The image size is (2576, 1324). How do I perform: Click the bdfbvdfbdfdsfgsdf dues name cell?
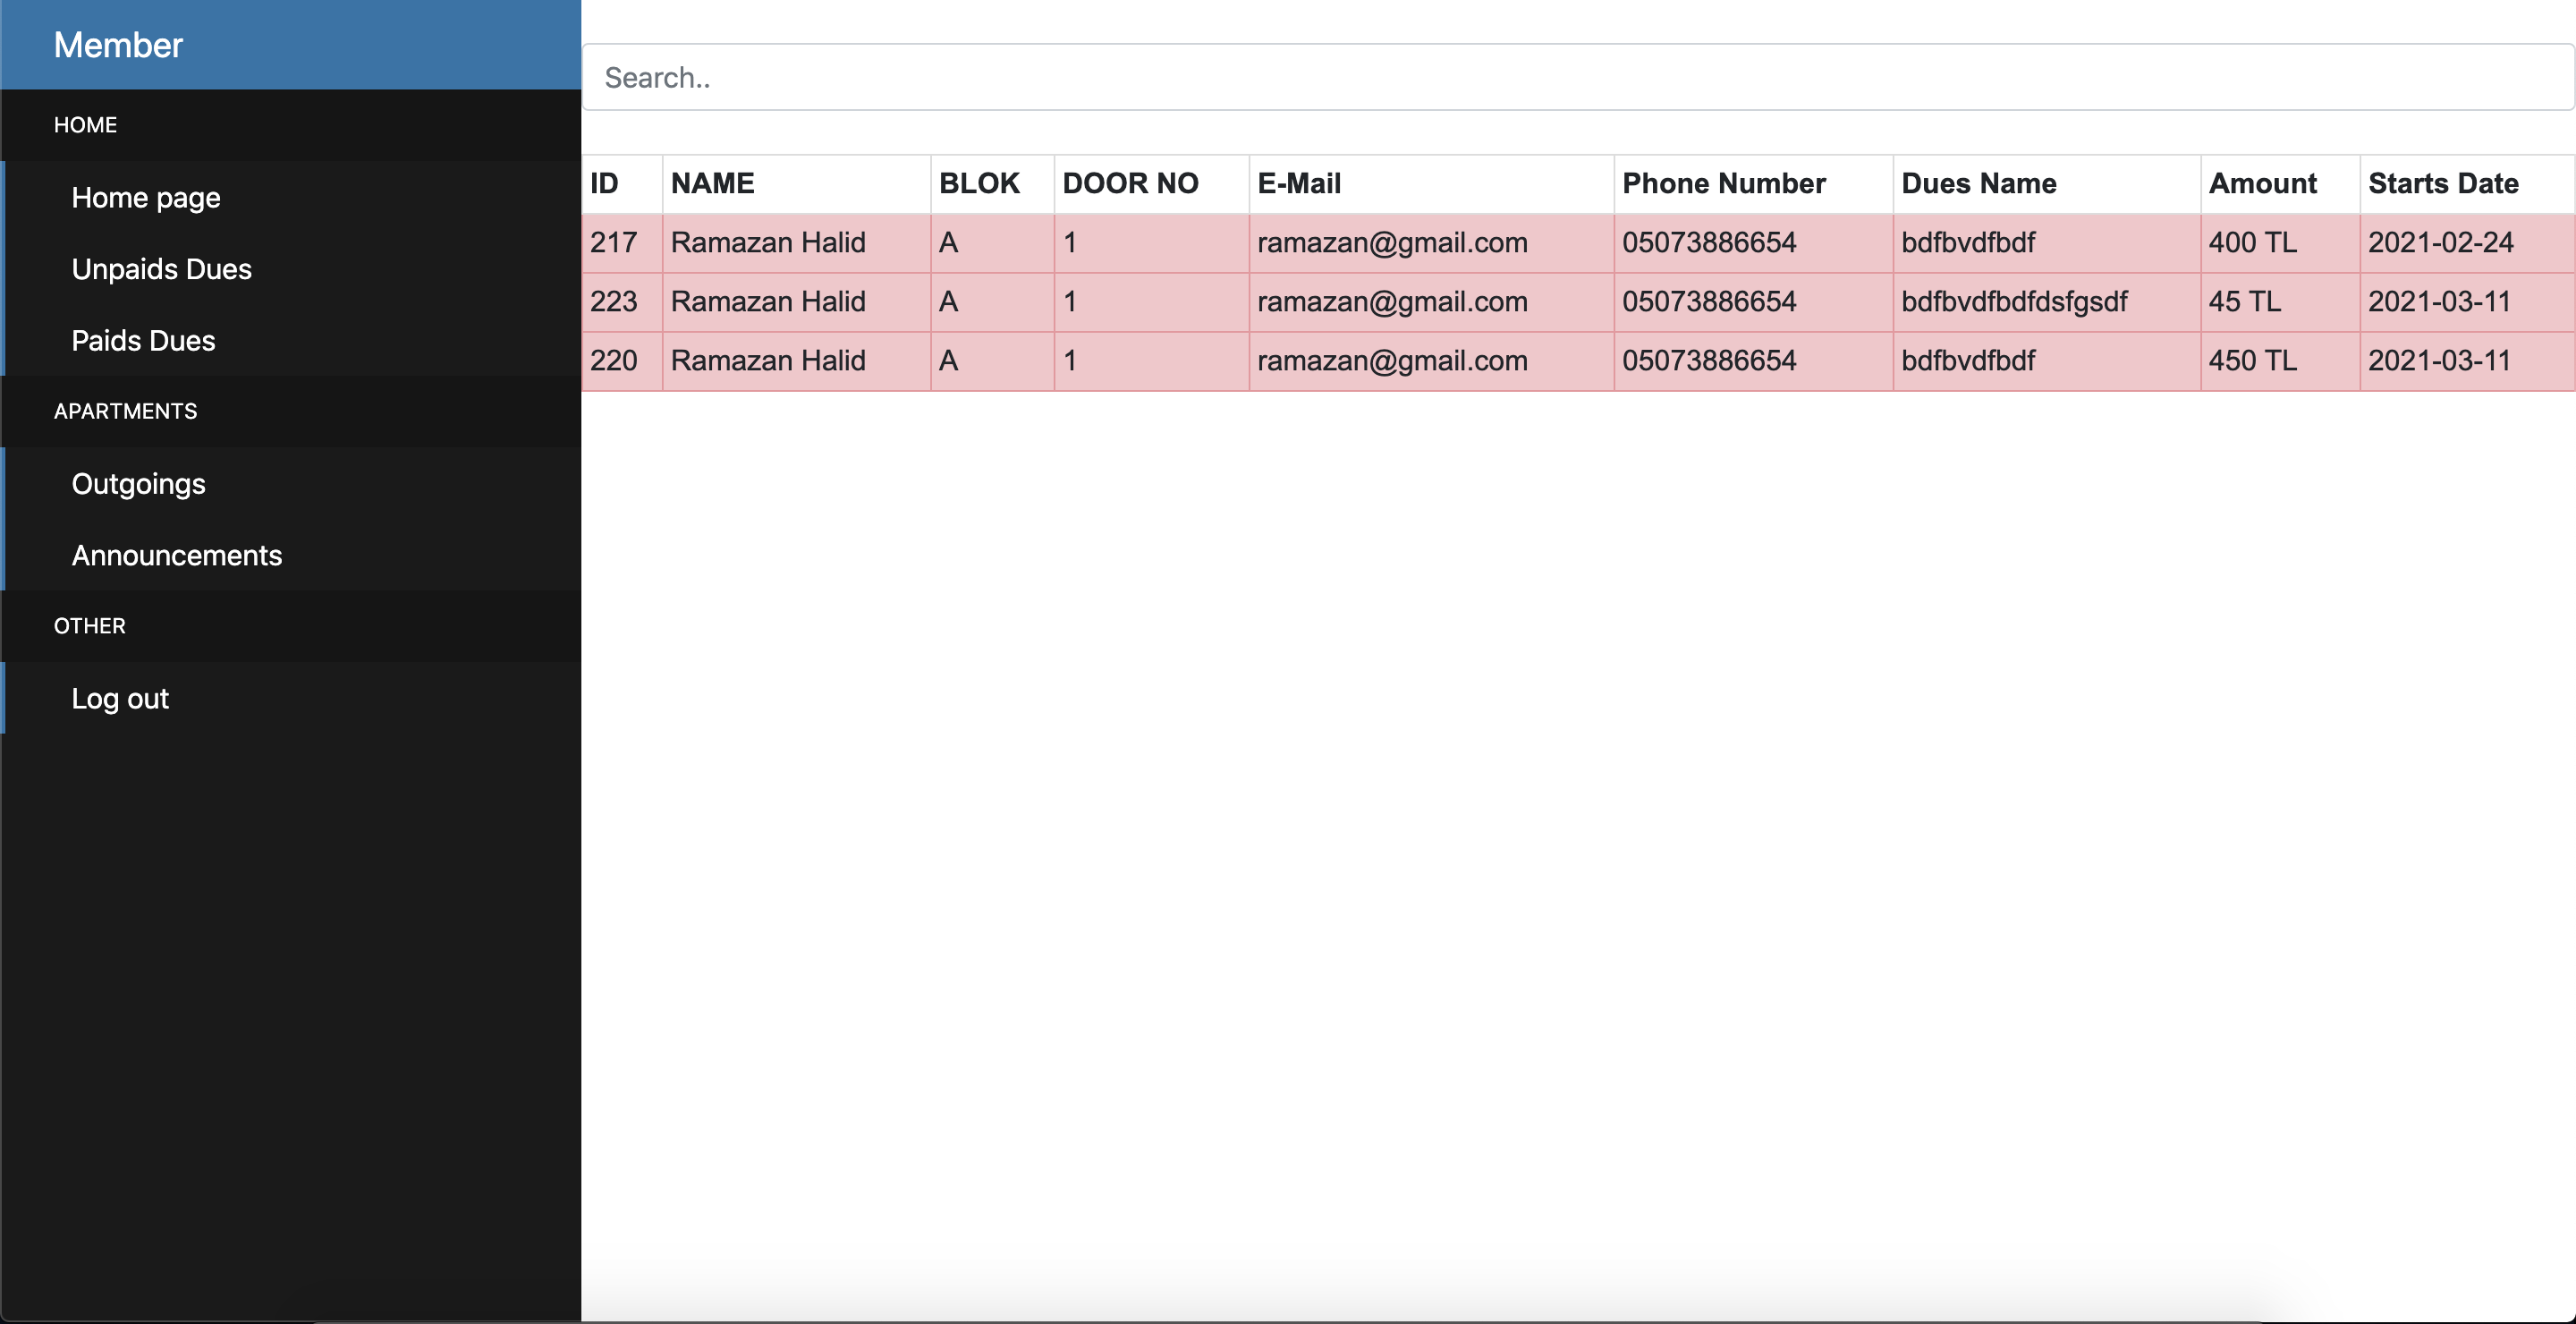2013,301
